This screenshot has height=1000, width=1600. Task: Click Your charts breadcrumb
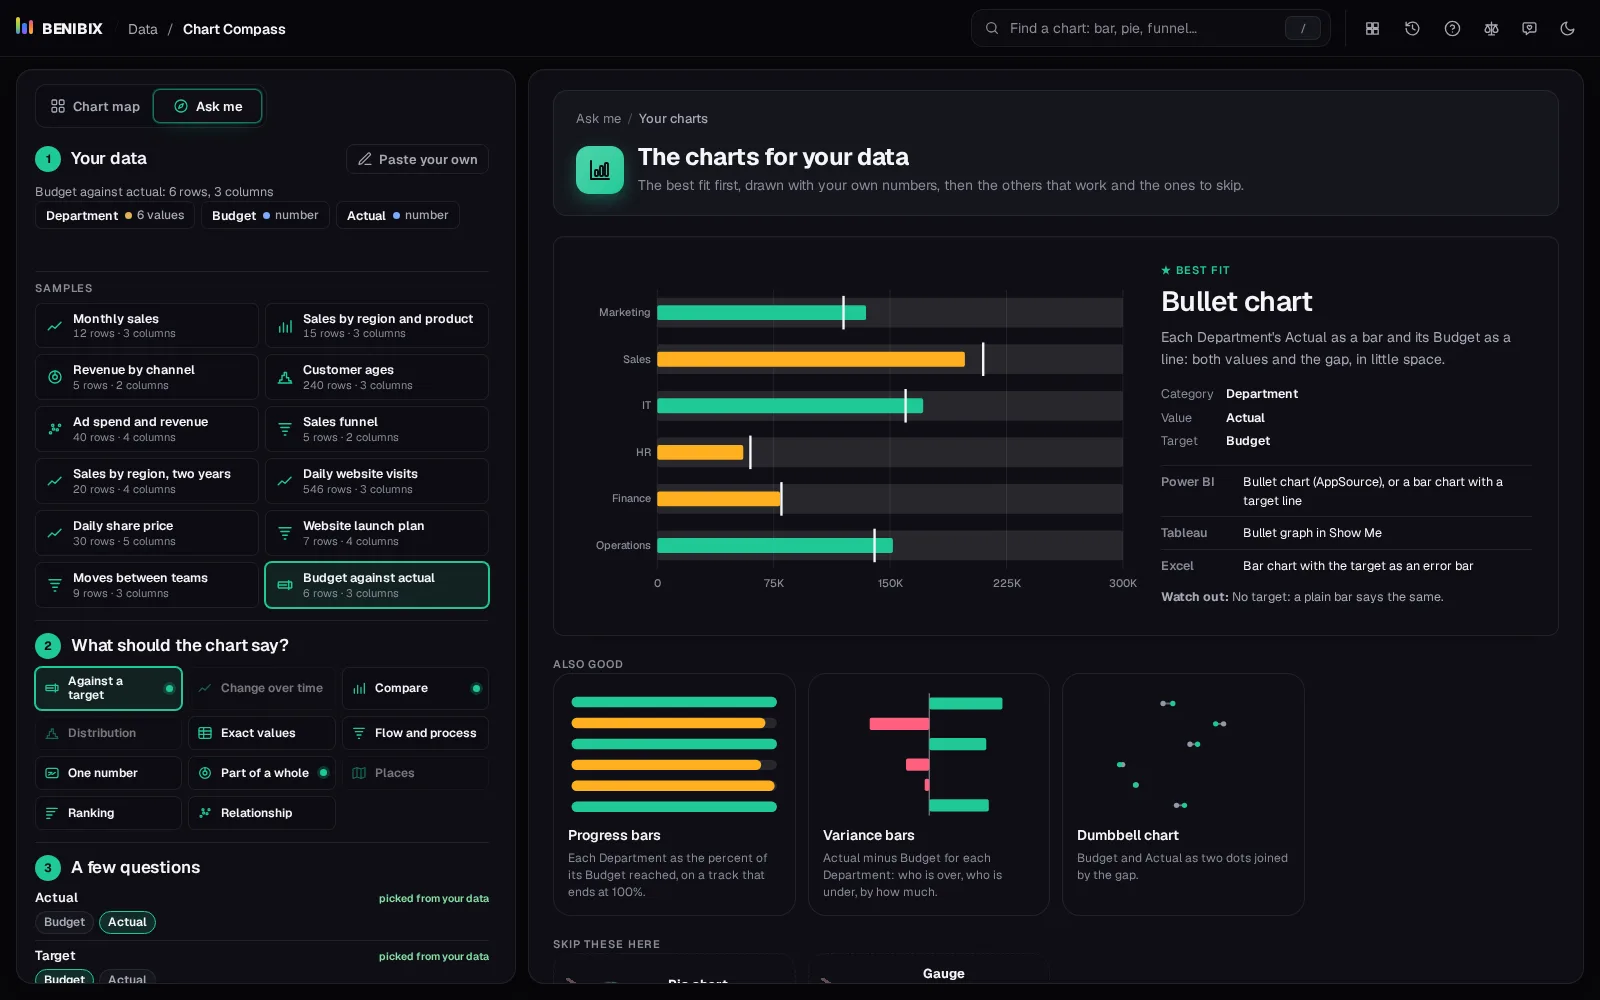click(673, 118)
